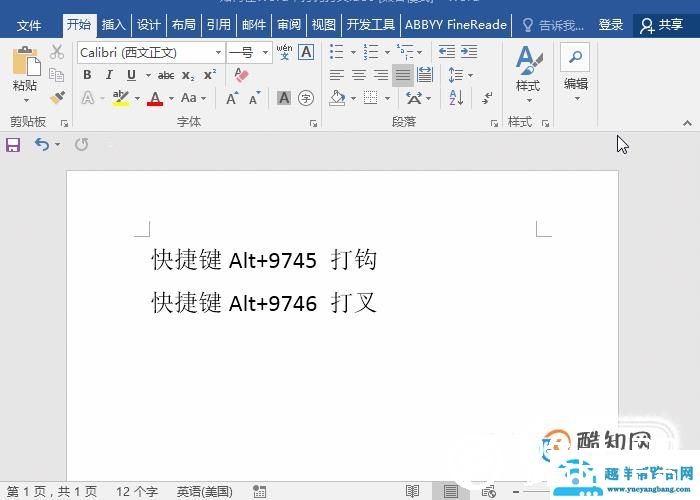Toggle Subscript formatting
700x500 pixels.
(x=188, y=75)
